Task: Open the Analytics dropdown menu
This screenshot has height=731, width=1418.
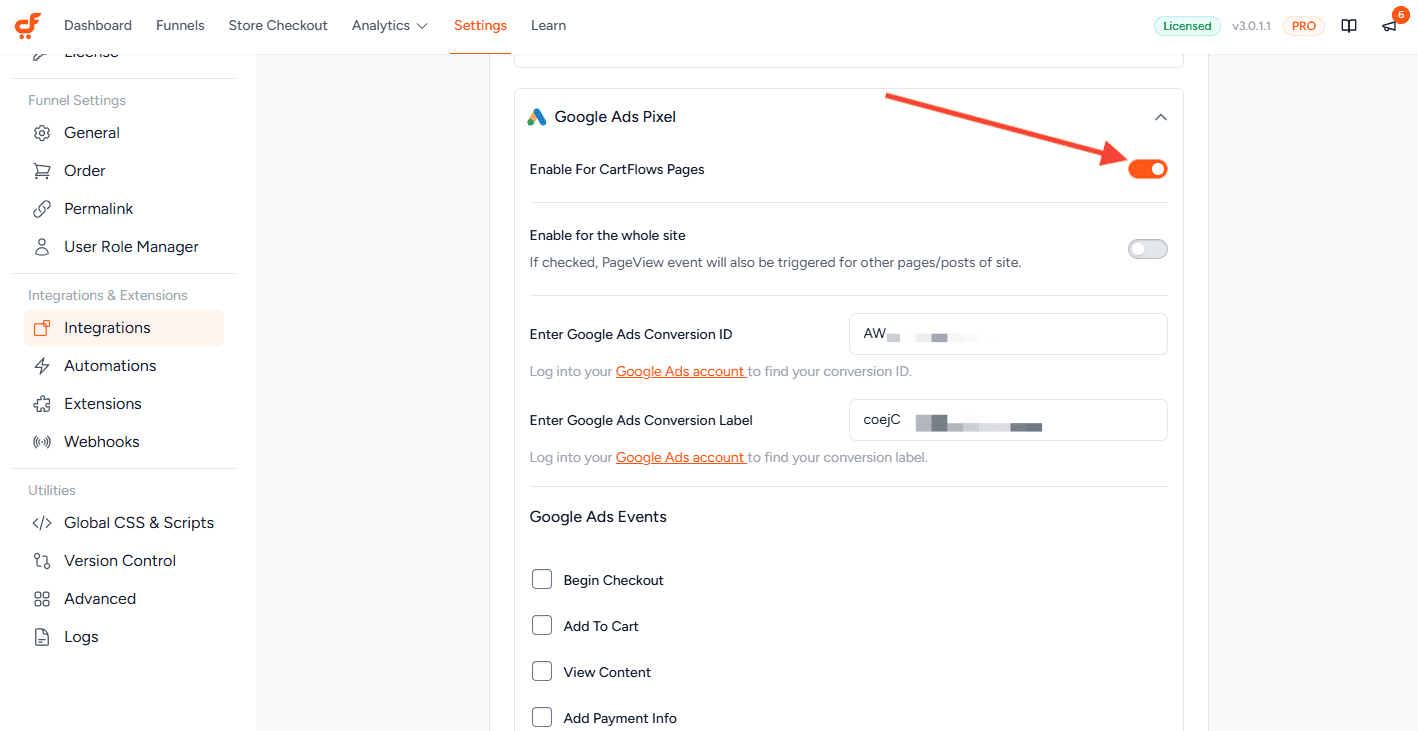Action: coord(390,26)
